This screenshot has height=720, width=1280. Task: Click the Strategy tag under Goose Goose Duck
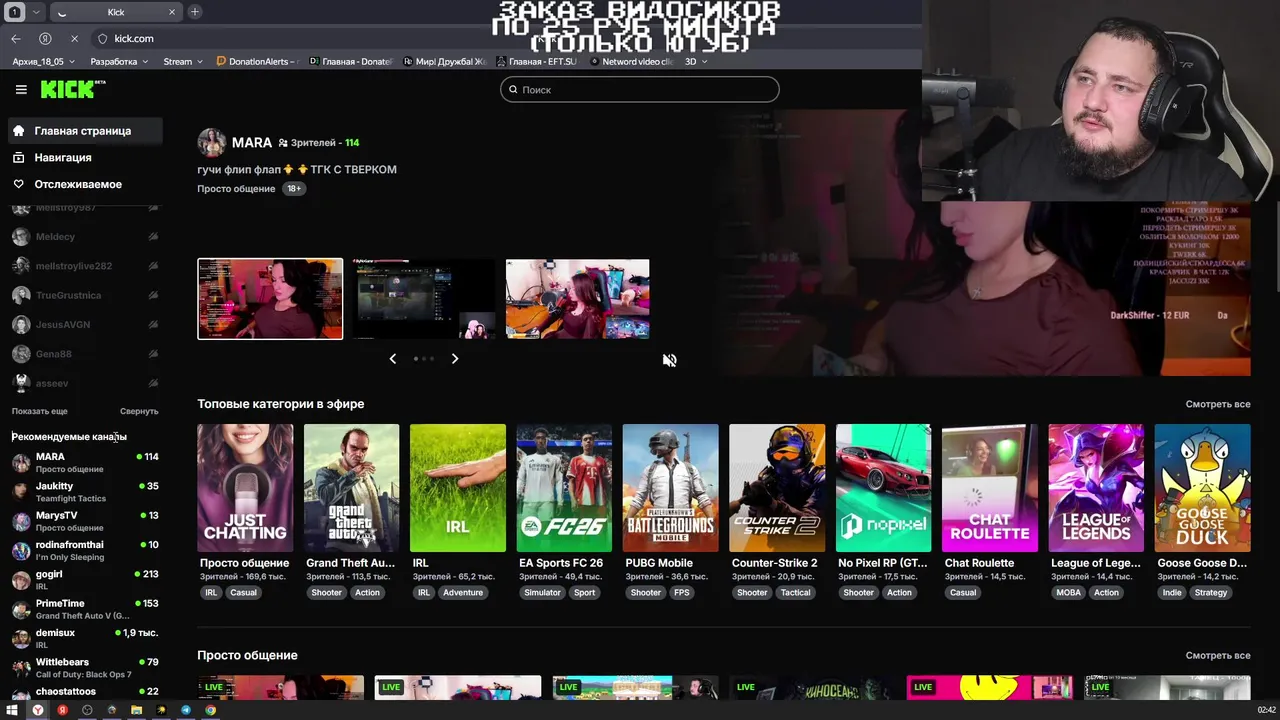[1211, 592]
